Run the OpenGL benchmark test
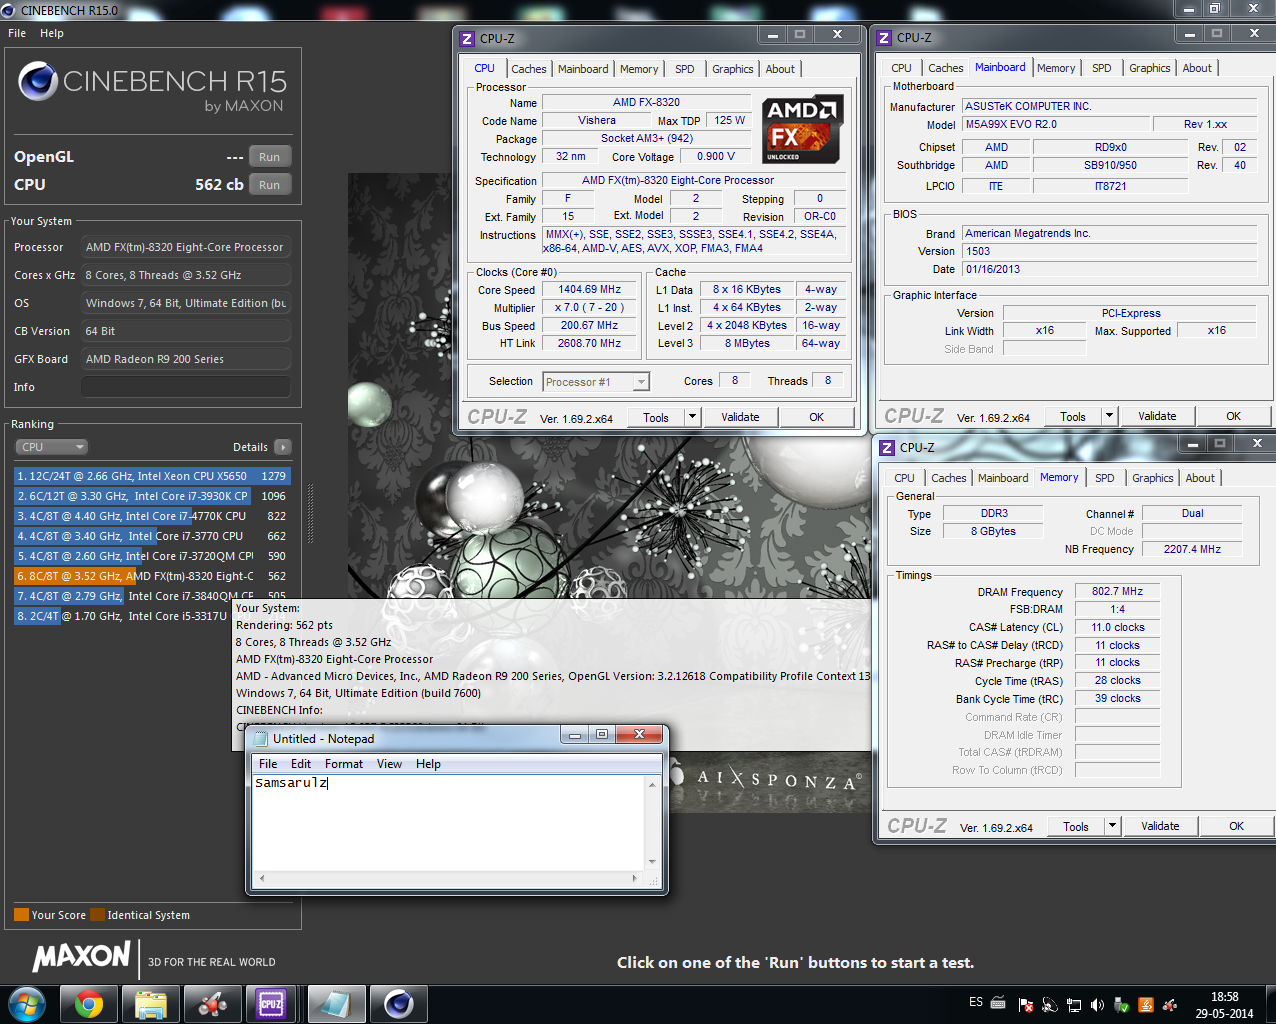Viewport: 1276px width, 1024px height. tap(270, 157)
